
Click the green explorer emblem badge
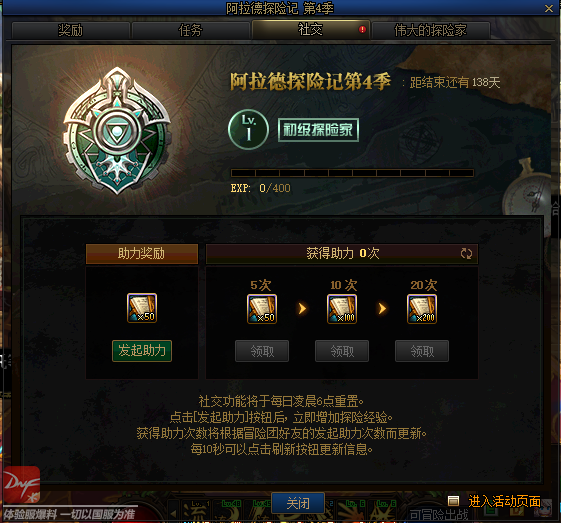point(117,131)
